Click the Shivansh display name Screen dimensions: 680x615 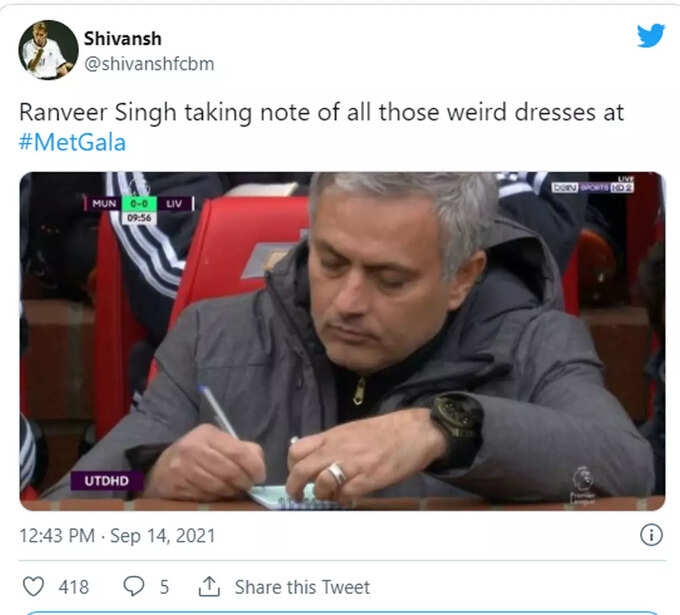coord(123,39)
